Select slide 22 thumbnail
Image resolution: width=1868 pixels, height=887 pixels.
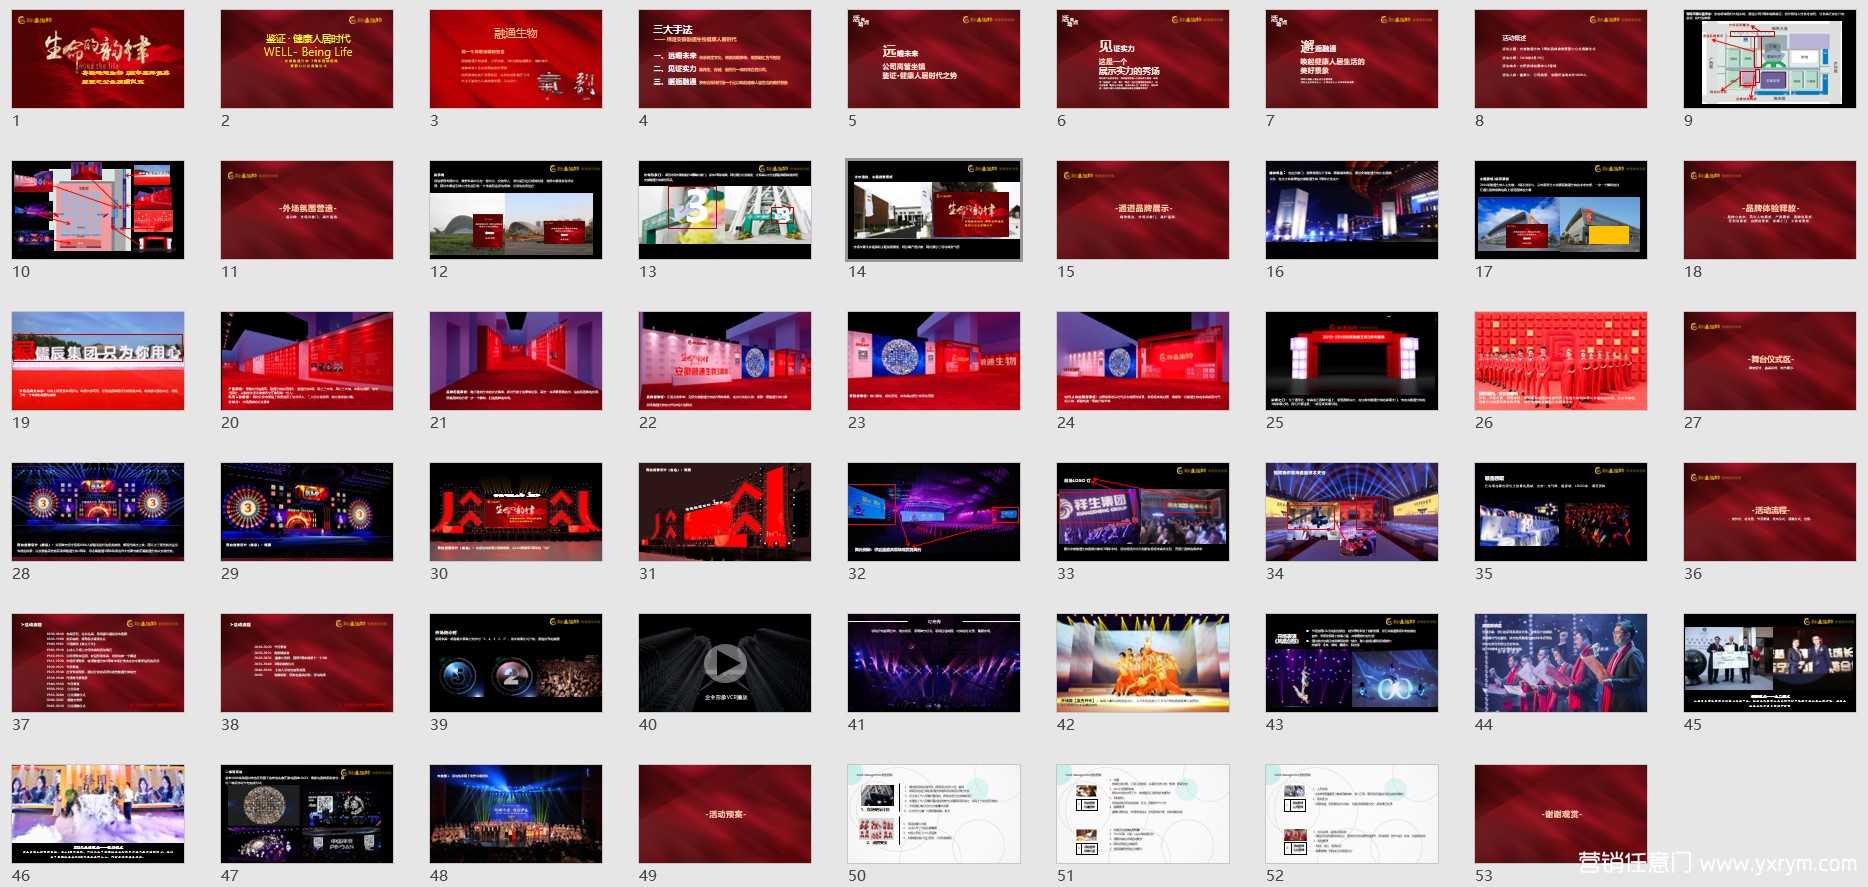[725, 361]
